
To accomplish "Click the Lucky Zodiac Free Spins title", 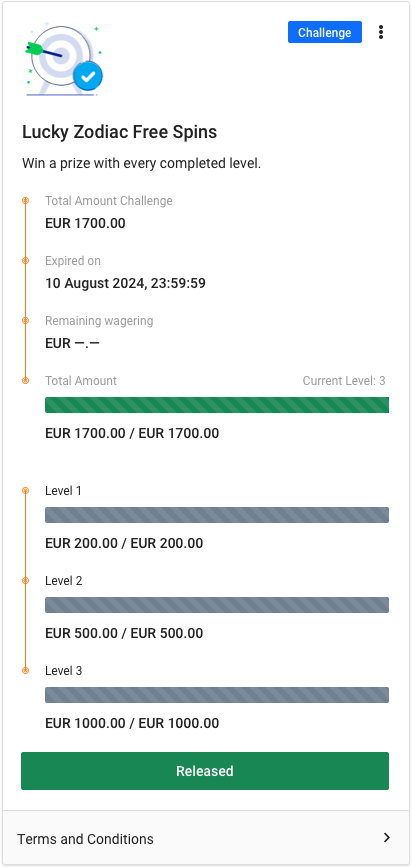I will click(120, 132).
